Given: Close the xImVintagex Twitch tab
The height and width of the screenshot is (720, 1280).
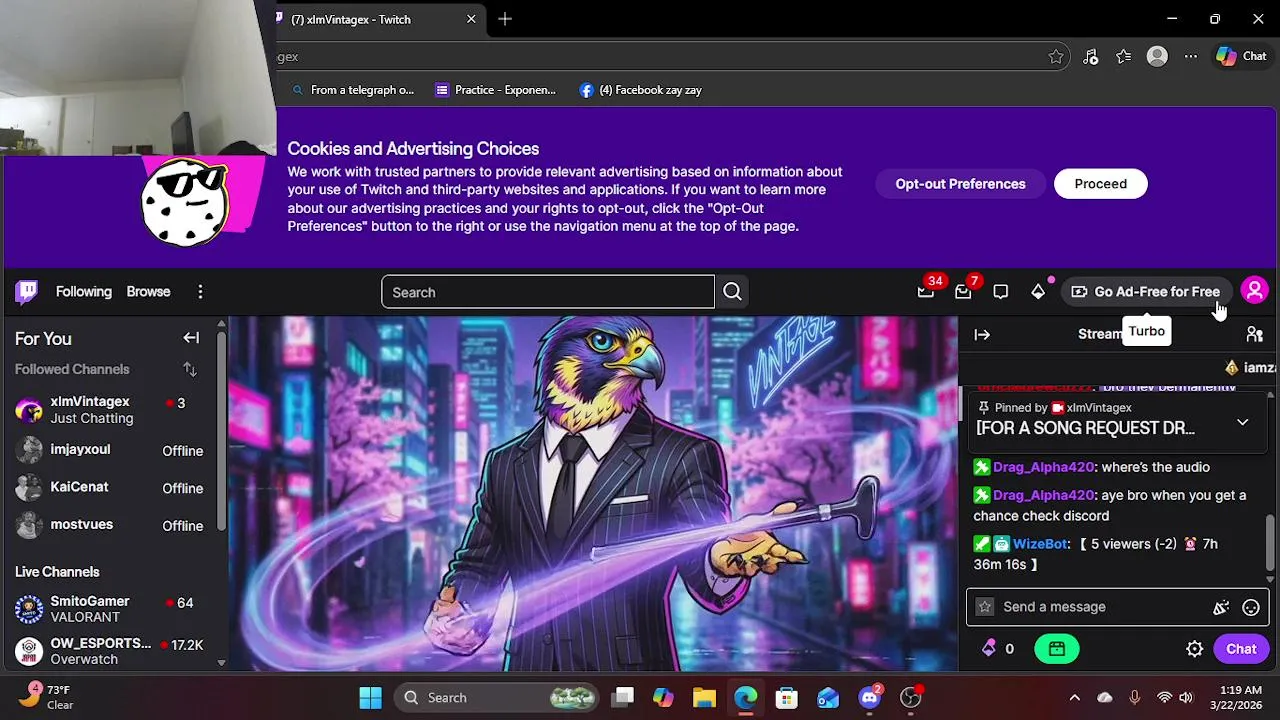Looking at the screenshot, I should click(x=471, y=19).
